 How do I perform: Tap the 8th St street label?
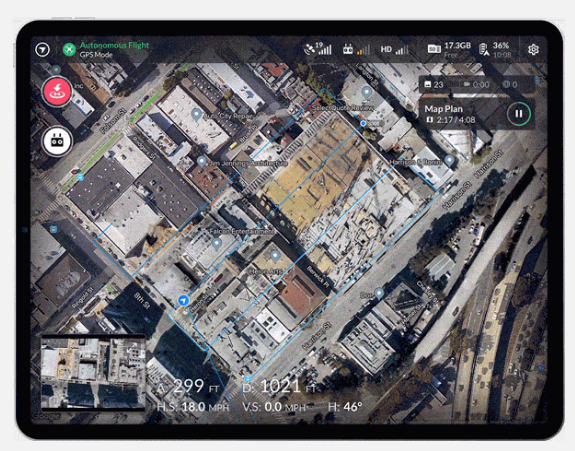[142, 301]
